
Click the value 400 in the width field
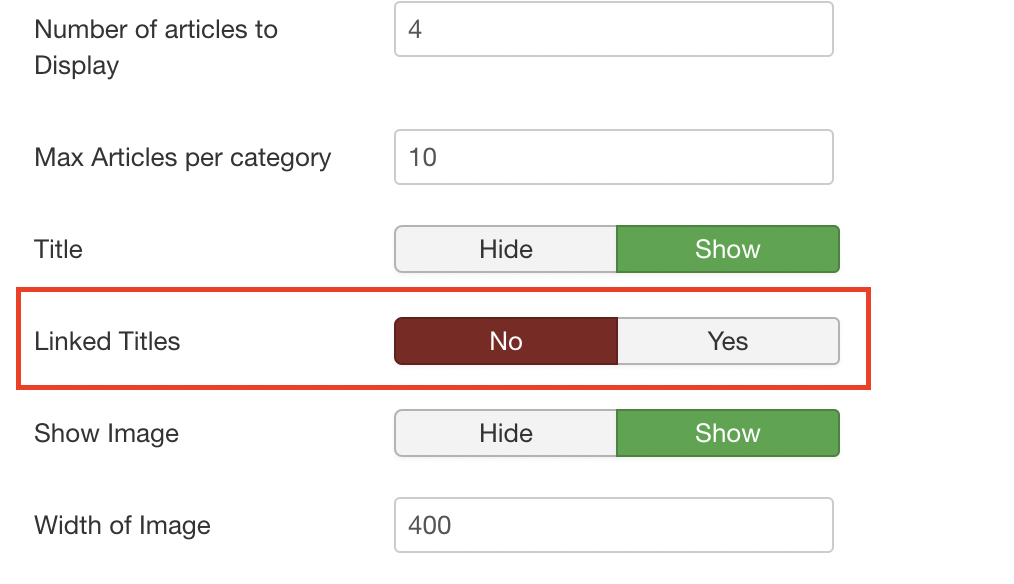pos(430,525)
